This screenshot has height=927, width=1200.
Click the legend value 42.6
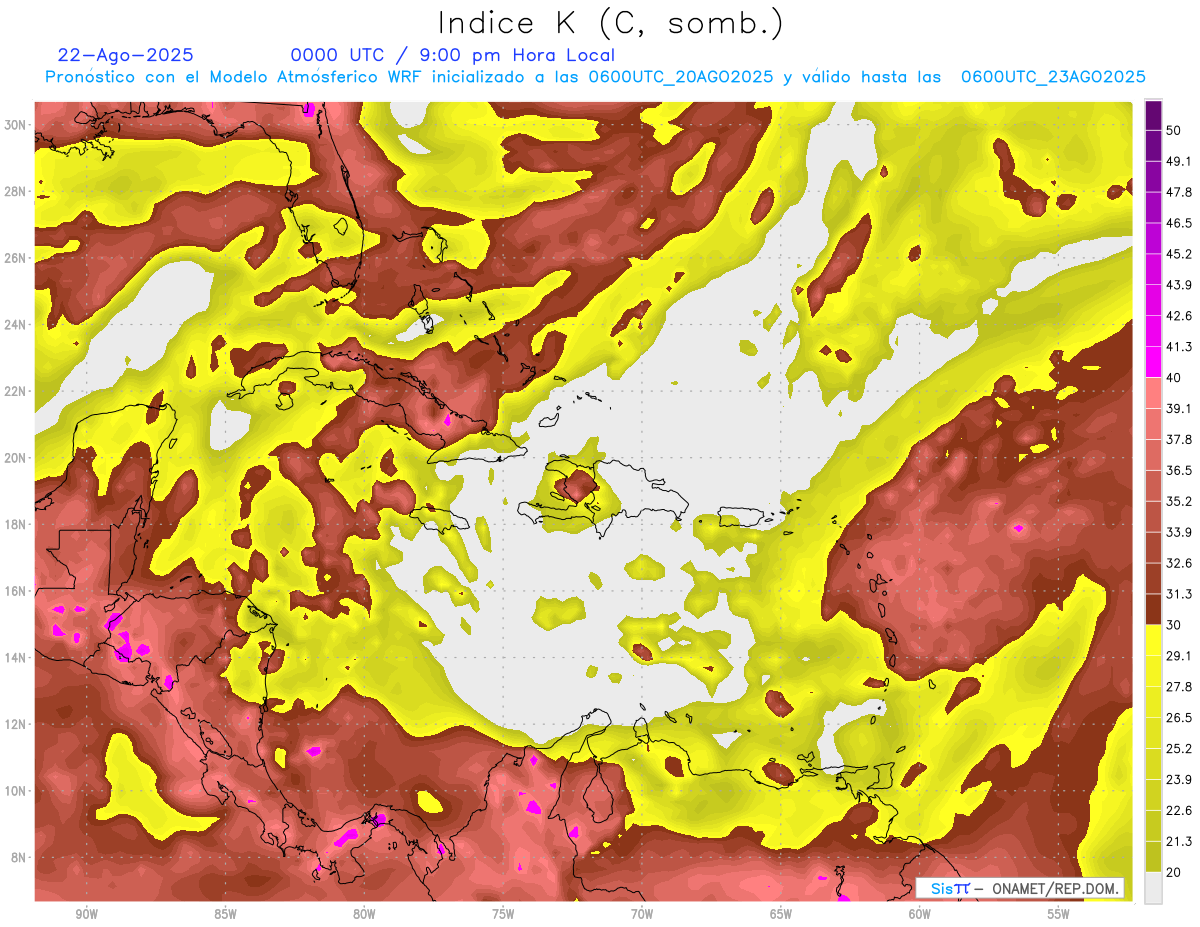(1179, 316)
